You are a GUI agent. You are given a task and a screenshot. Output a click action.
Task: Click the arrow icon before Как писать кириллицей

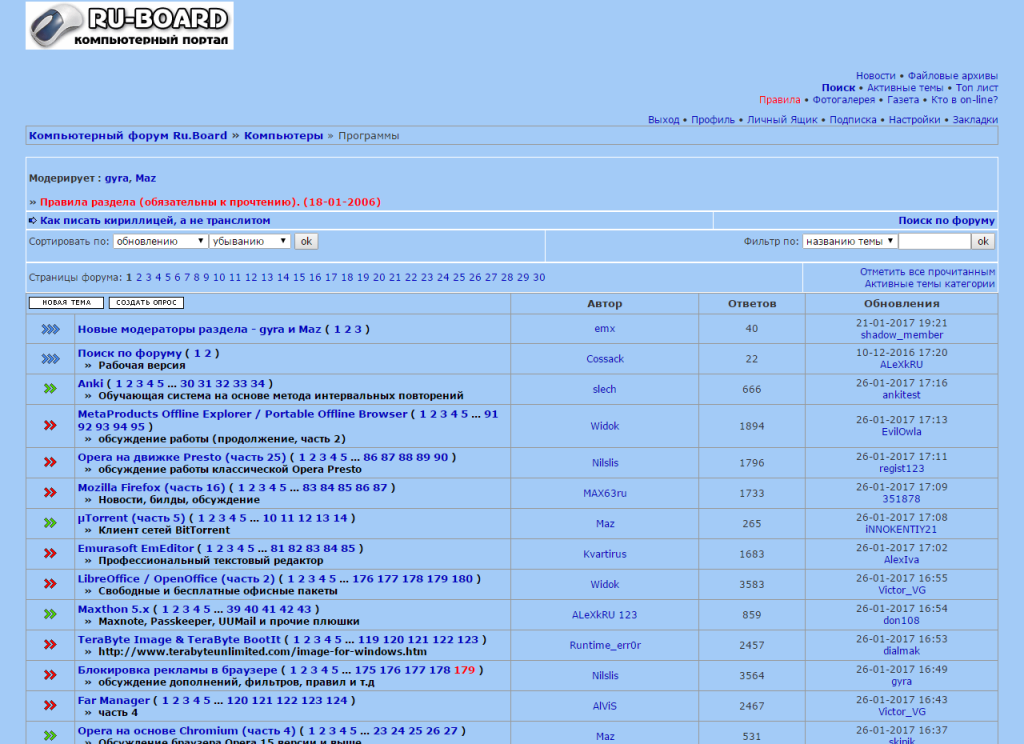[x=33, y=221]
